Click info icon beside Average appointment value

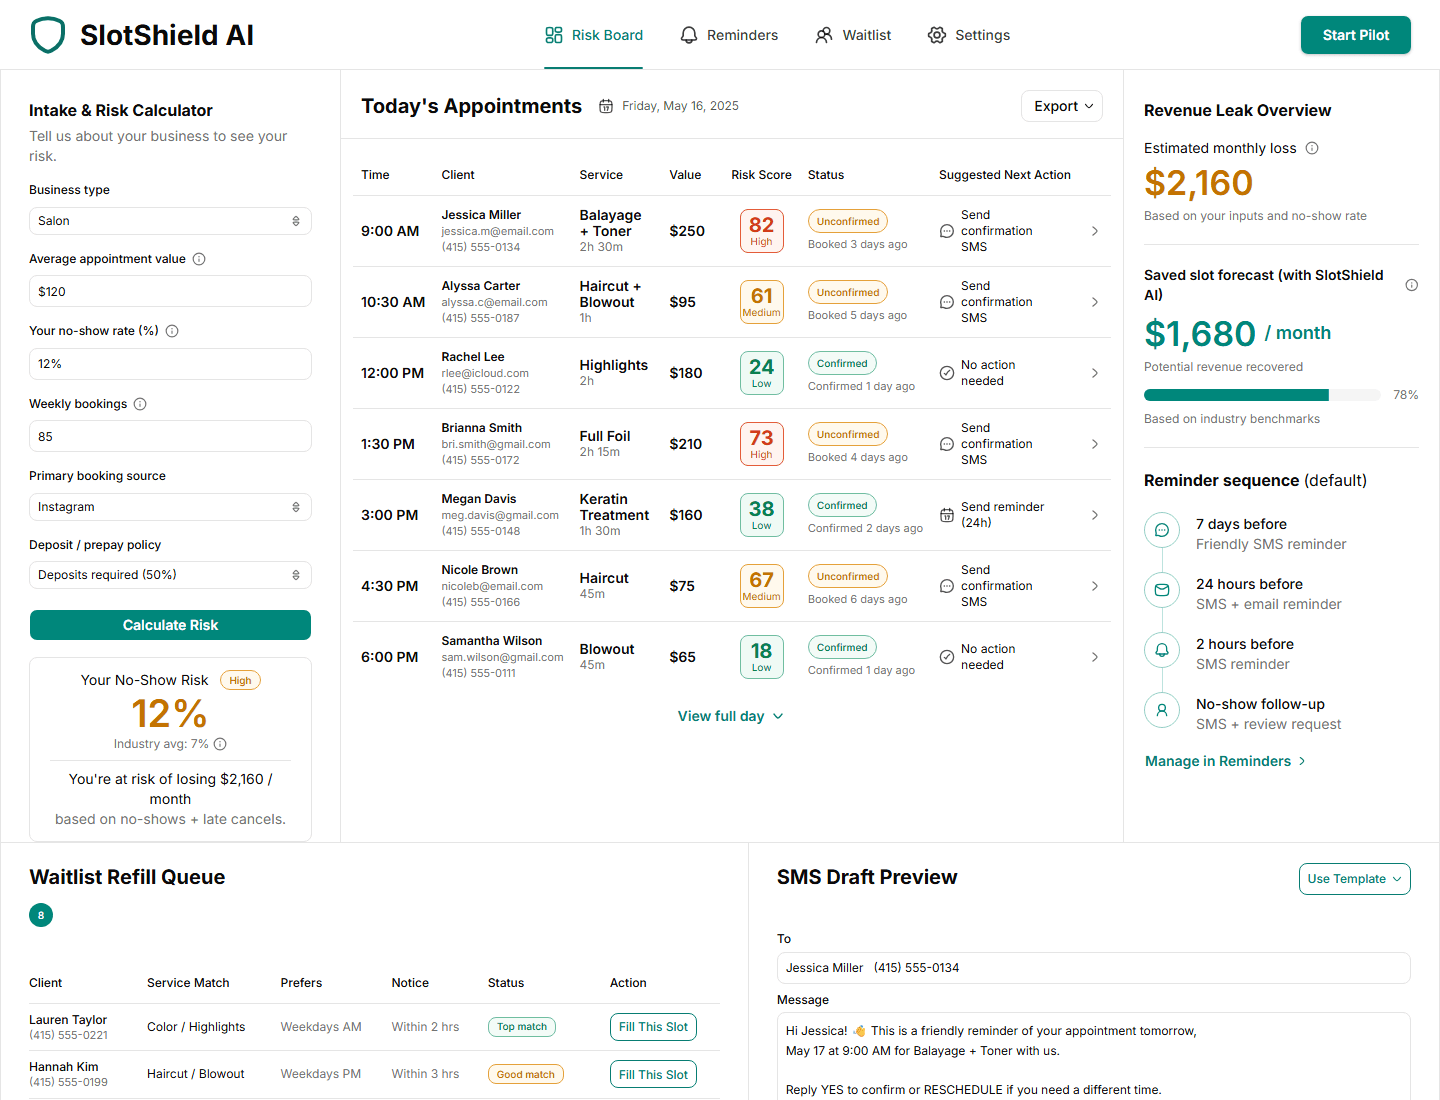pyautogui.click(x=199, y=259)
